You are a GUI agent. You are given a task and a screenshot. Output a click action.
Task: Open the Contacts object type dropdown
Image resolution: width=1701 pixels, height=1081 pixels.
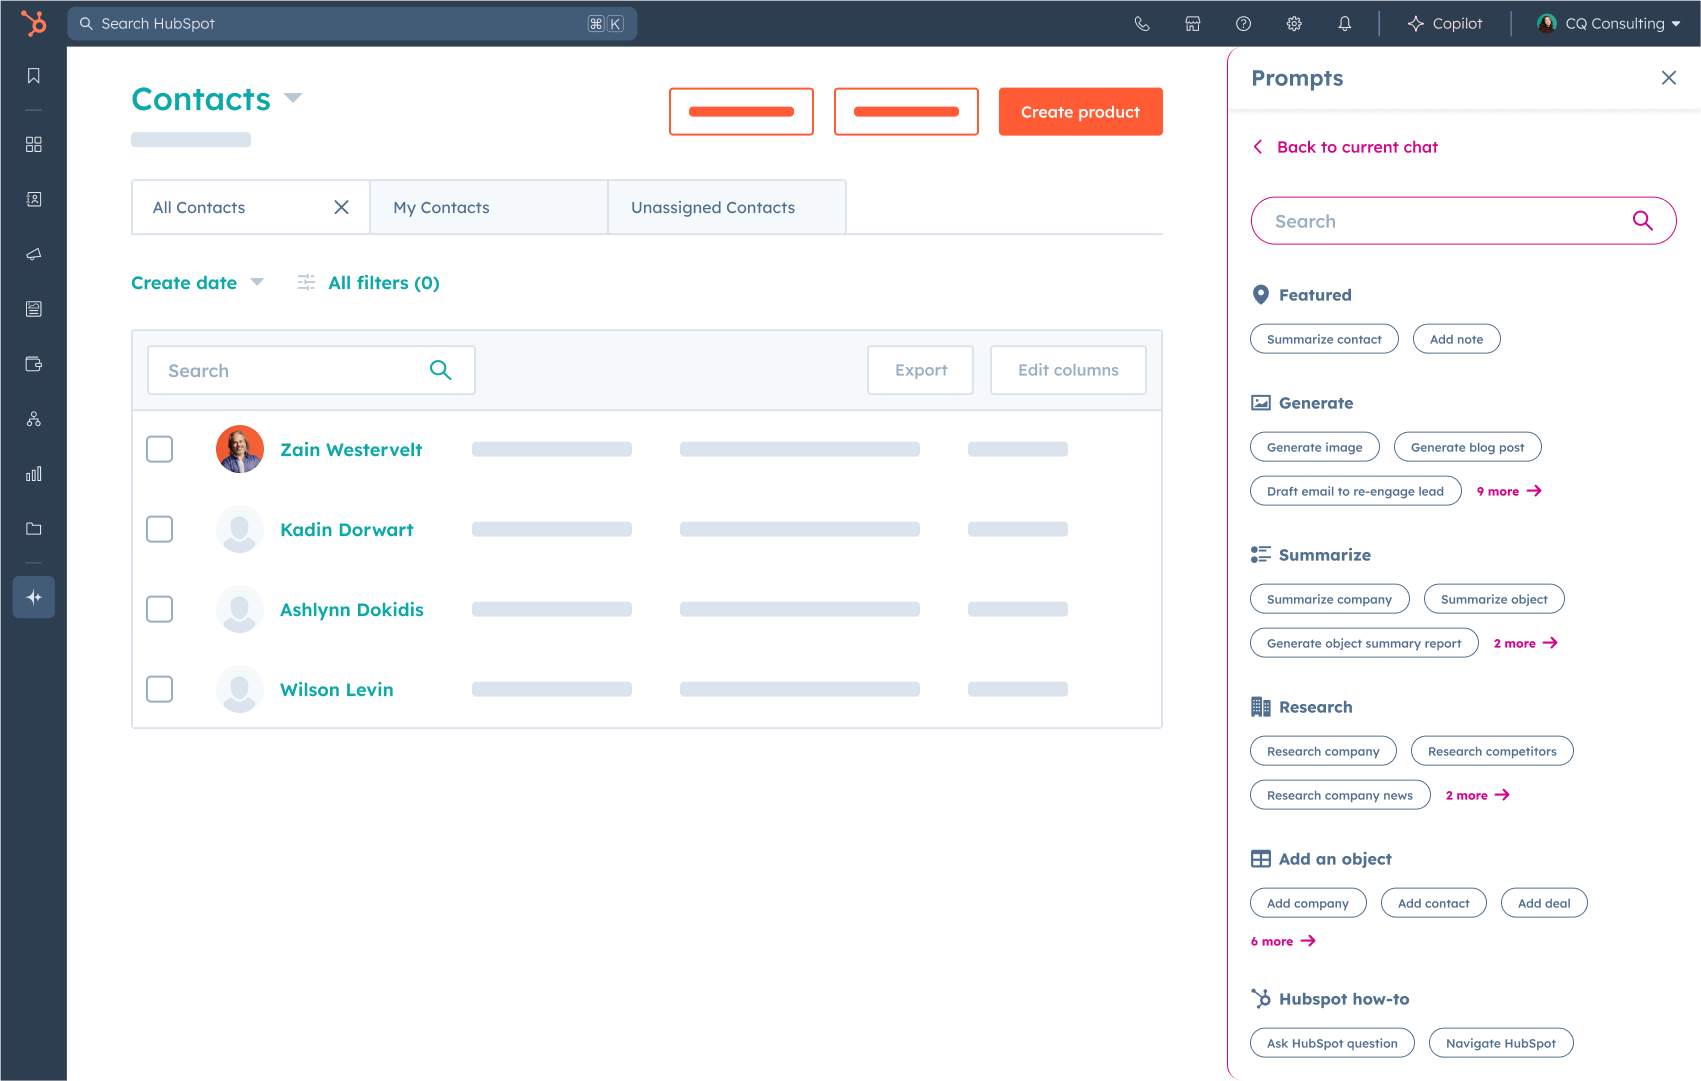292,98
